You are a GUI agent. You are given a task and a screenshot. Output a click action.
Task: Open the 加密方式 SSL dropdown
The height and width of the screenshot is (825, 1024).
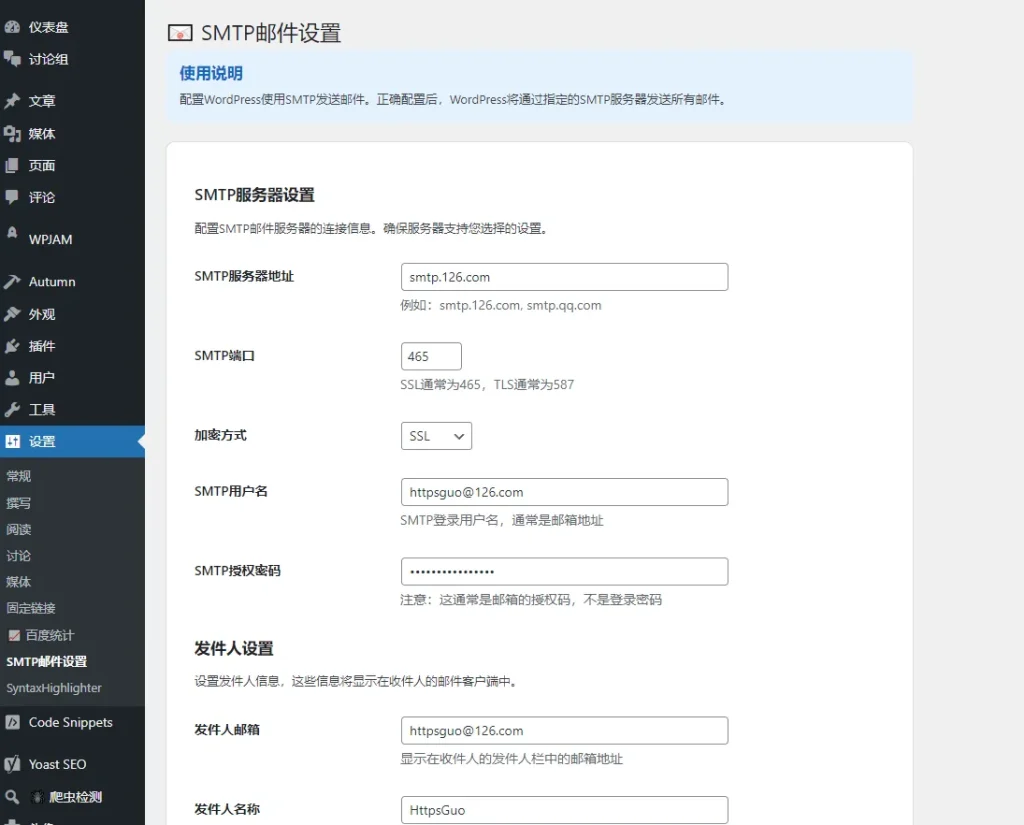[436, 436]
